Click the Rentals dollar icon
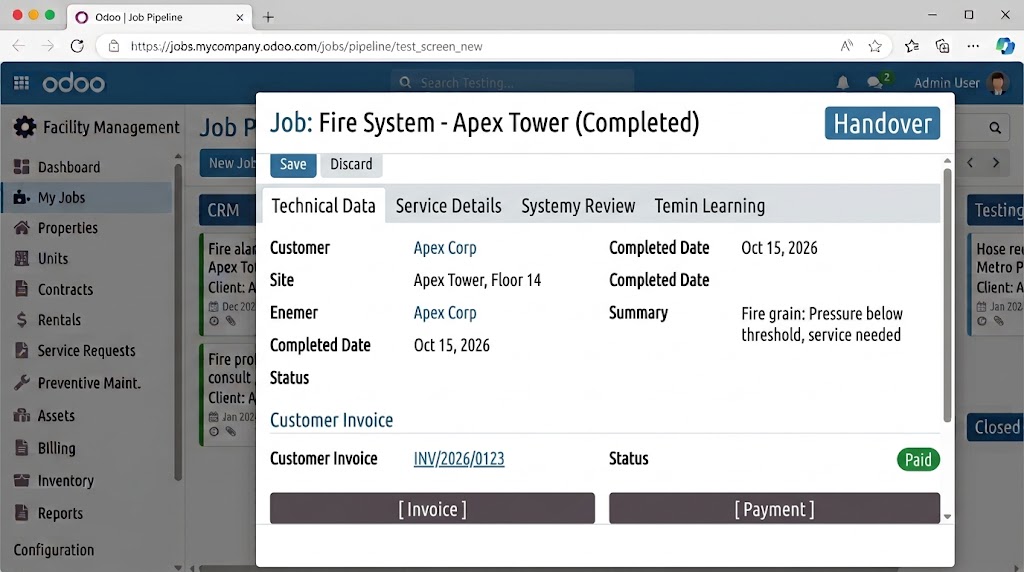The image size is (1024, 572). [x=22, y=319]
